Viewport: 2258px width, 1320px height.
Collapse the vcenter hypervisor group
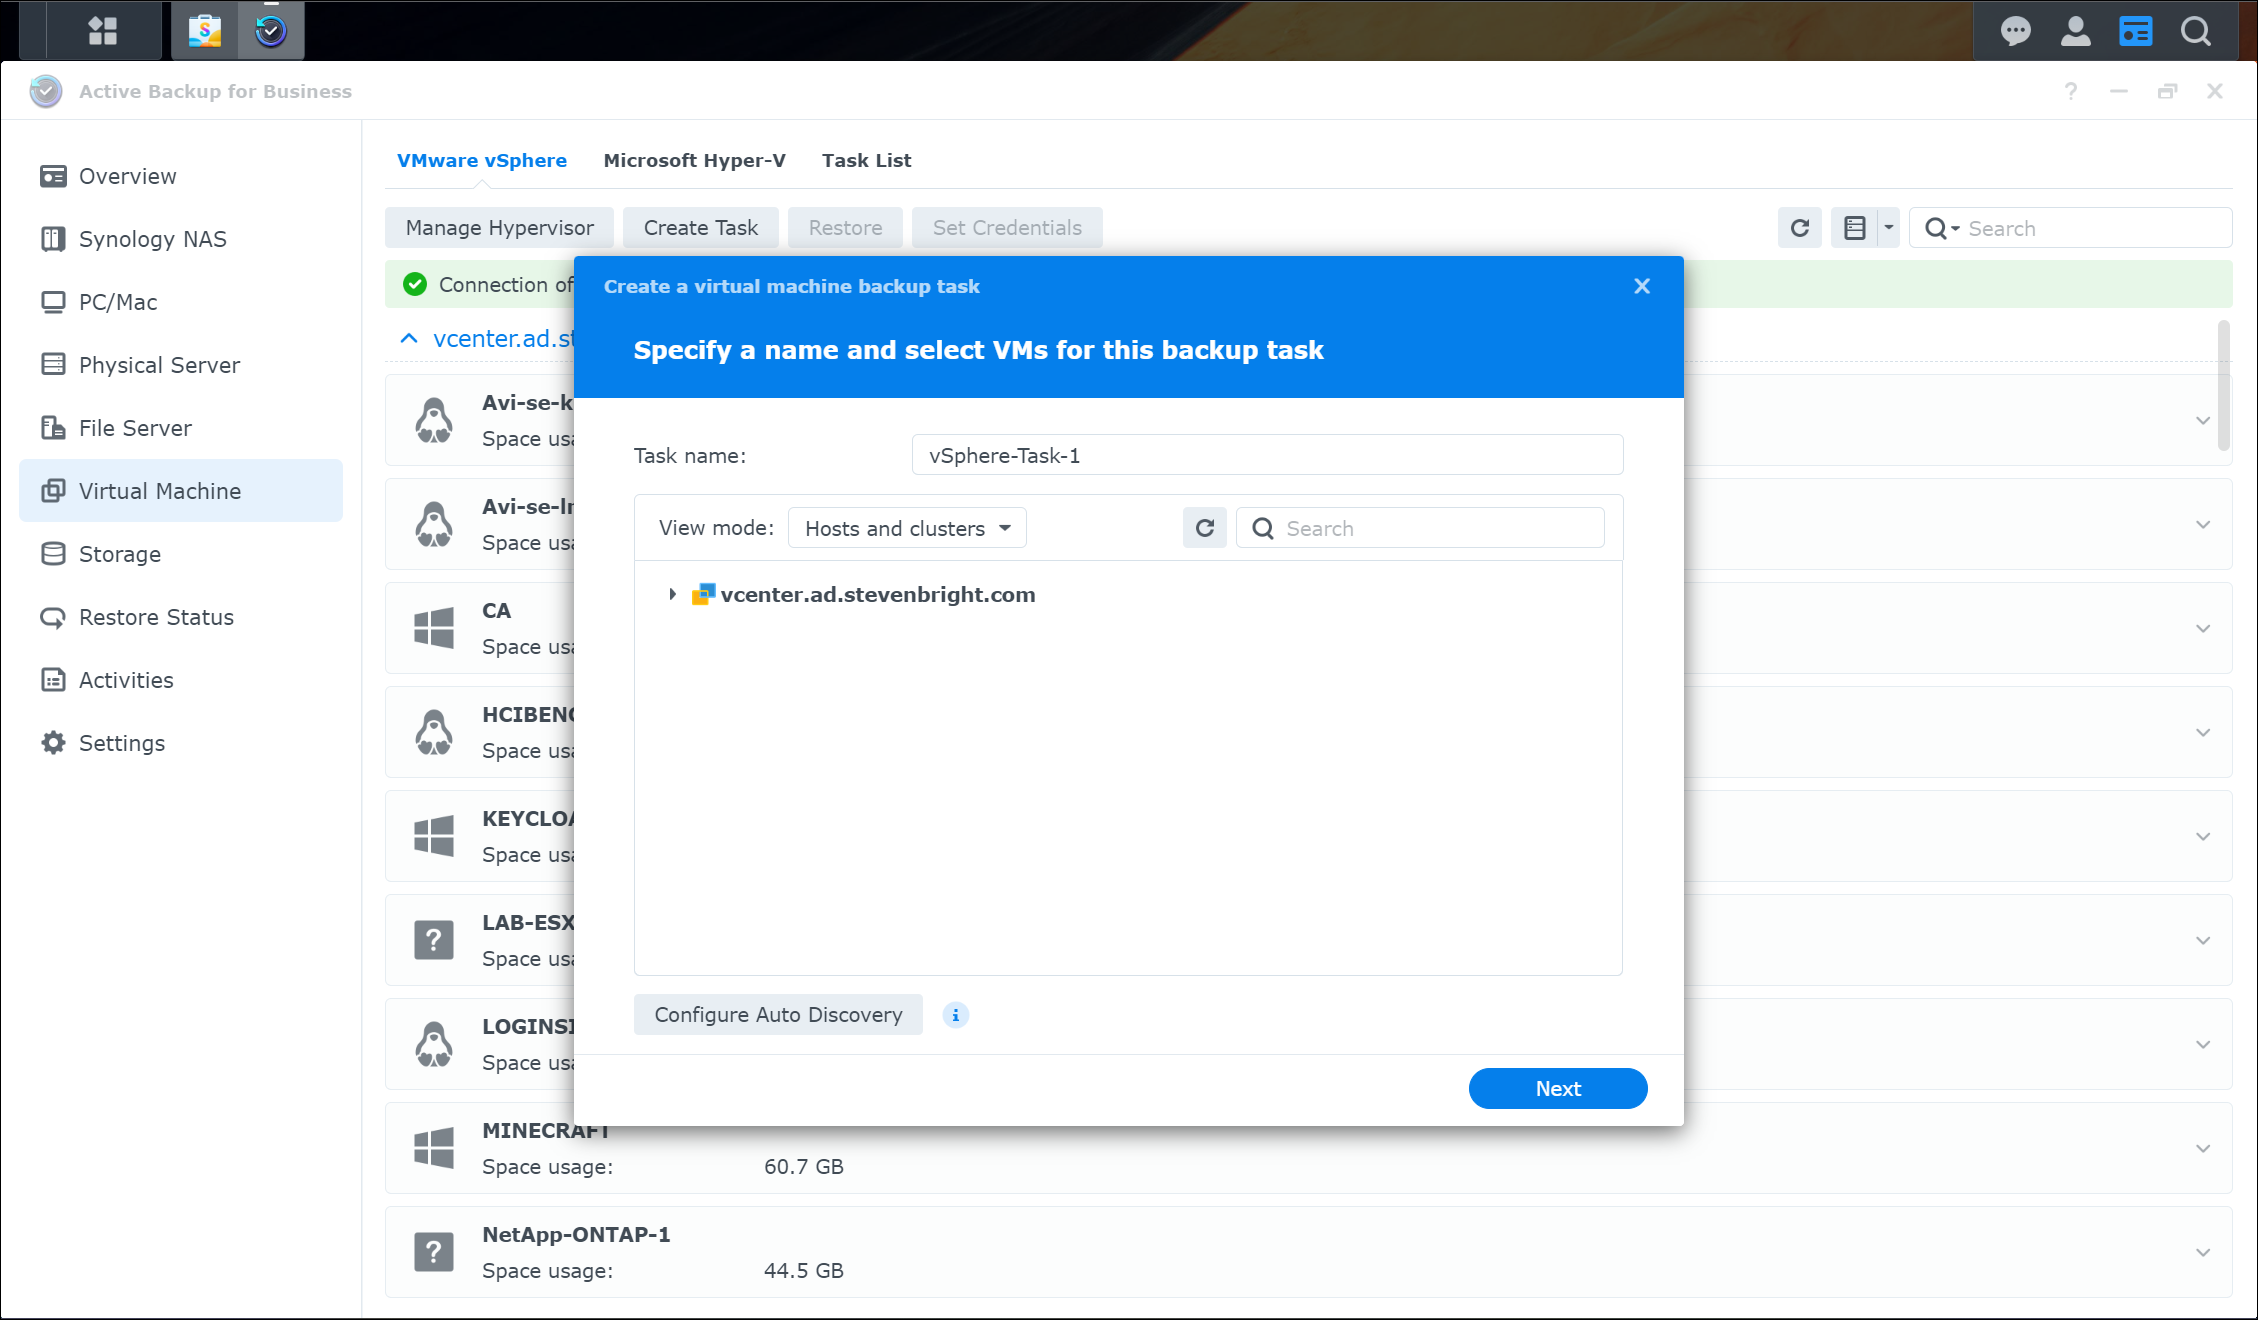tap(409, 338)
